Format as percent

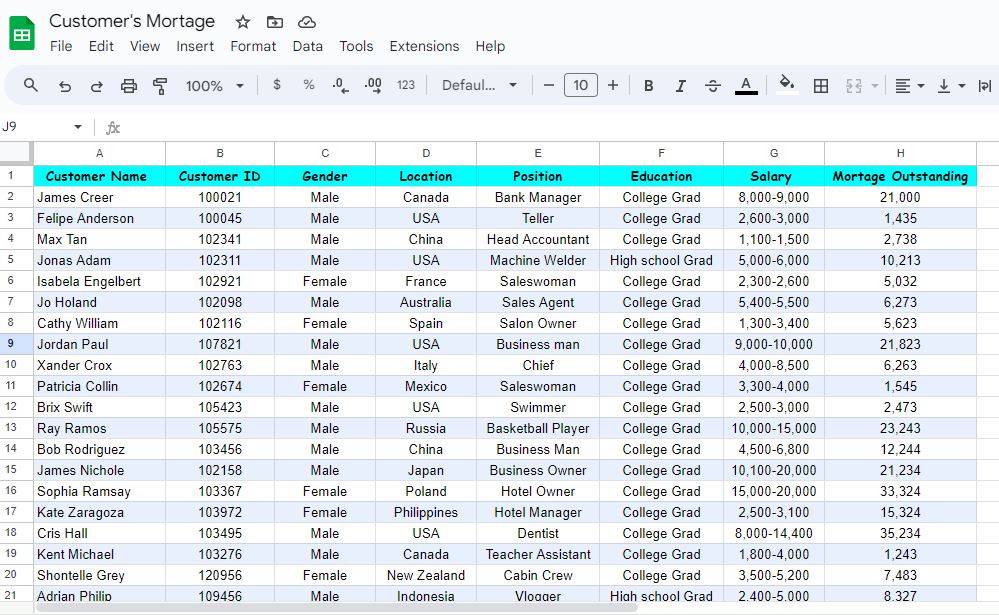(x=309, y=85)
